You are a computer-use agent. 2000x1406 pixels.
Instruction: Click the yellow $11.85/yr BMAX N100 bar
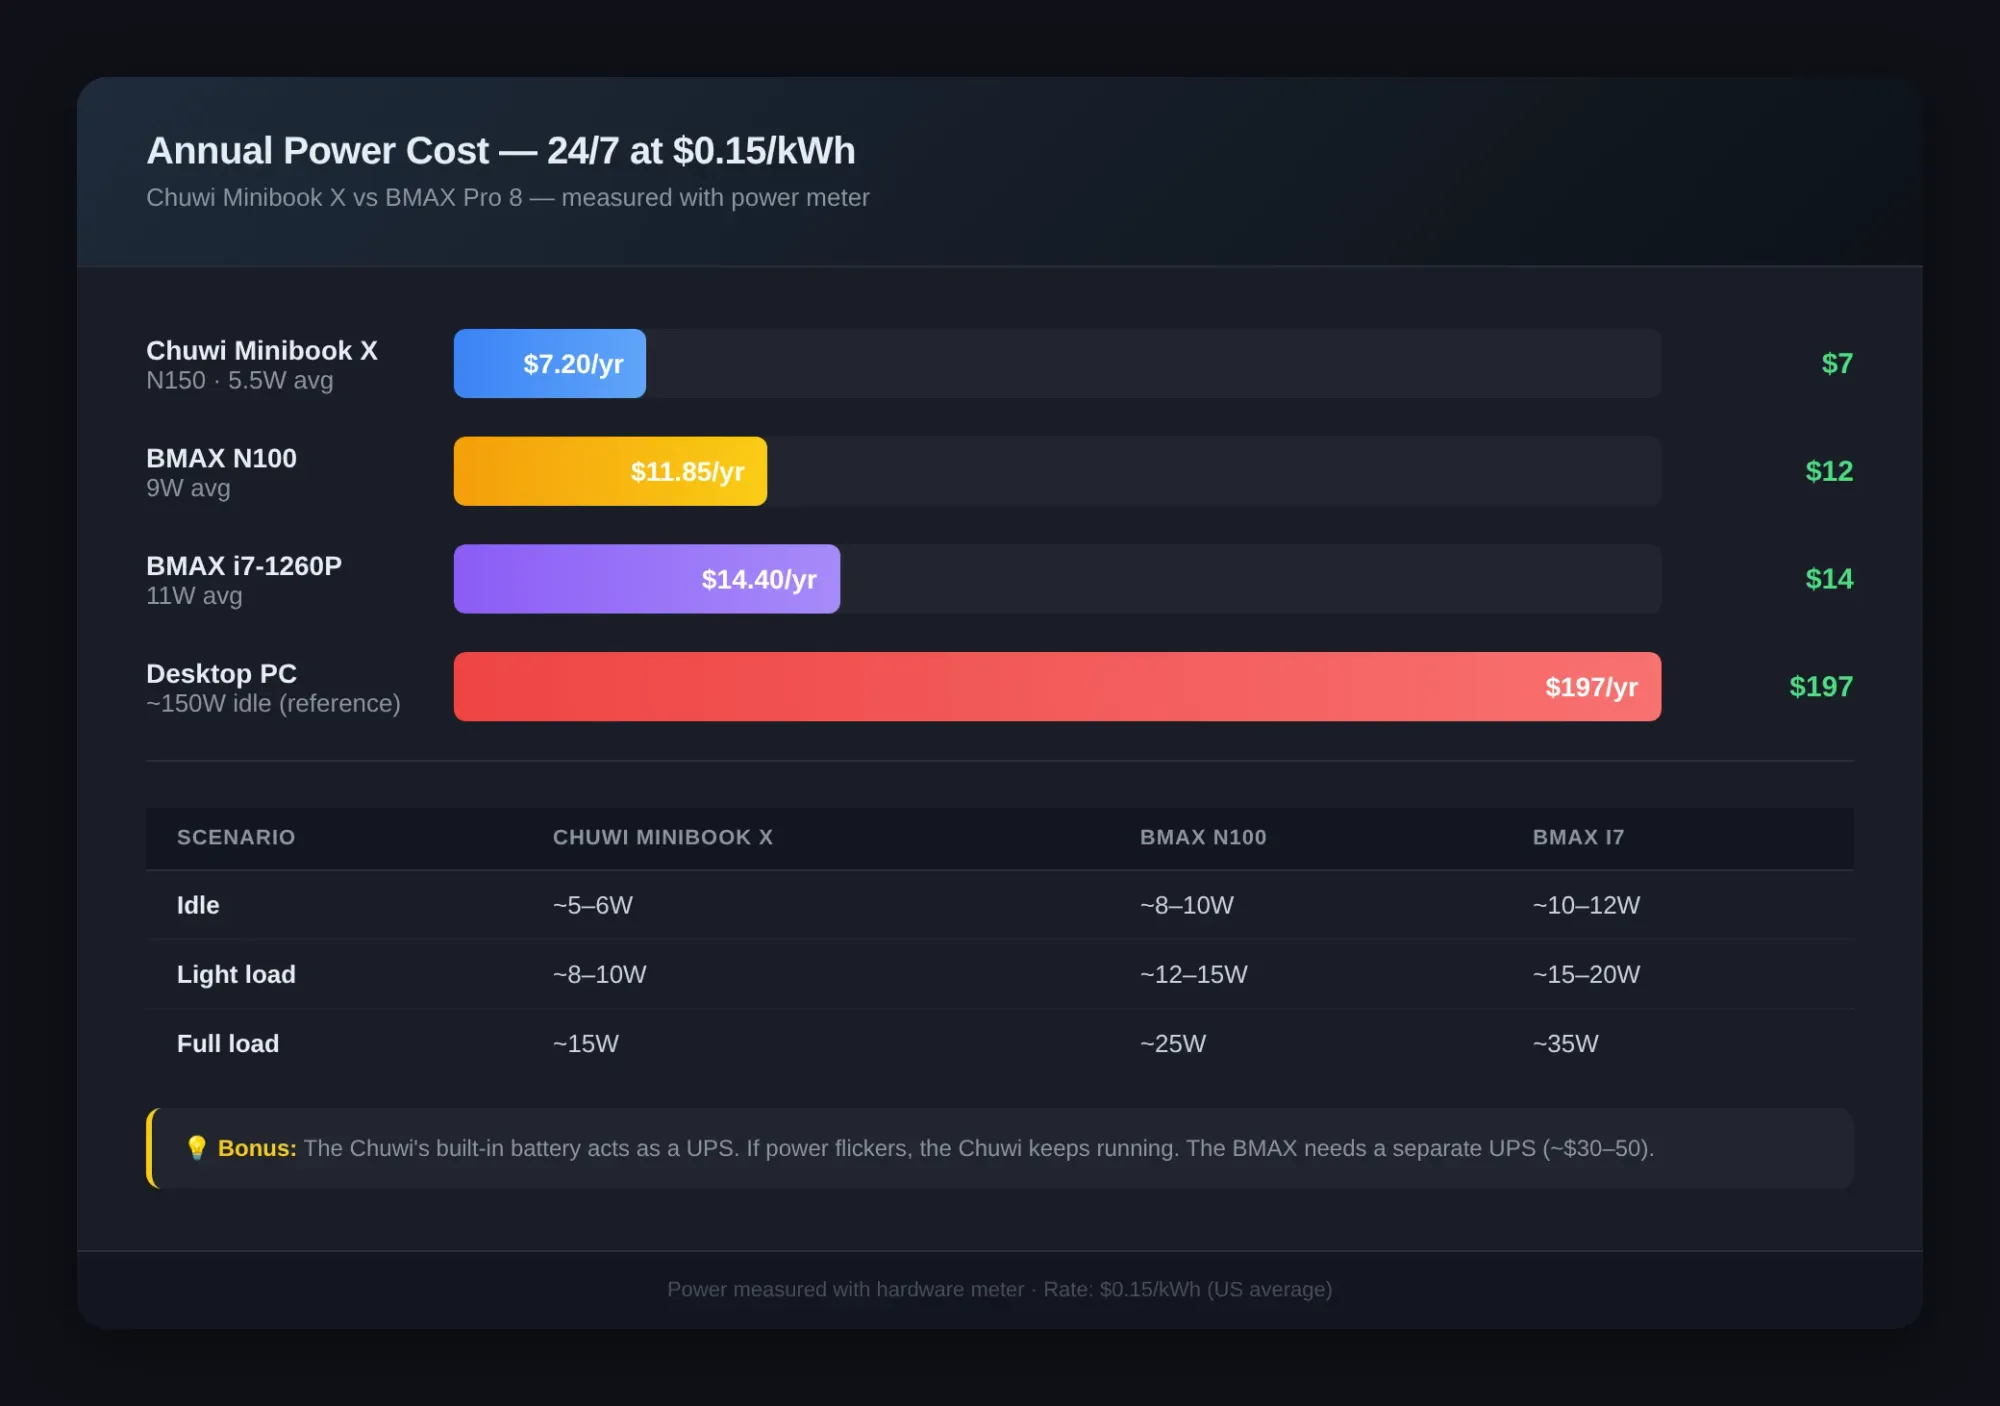pos(610,471)
